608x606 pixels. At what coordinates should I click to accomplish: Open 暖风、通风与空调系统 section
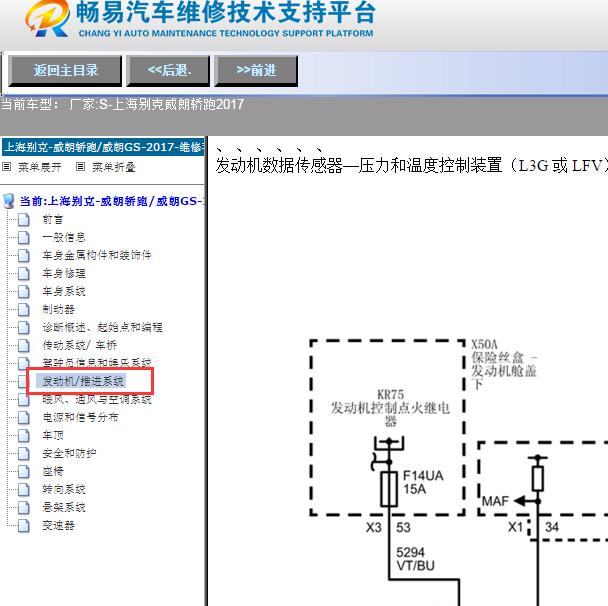pos(97,399)
